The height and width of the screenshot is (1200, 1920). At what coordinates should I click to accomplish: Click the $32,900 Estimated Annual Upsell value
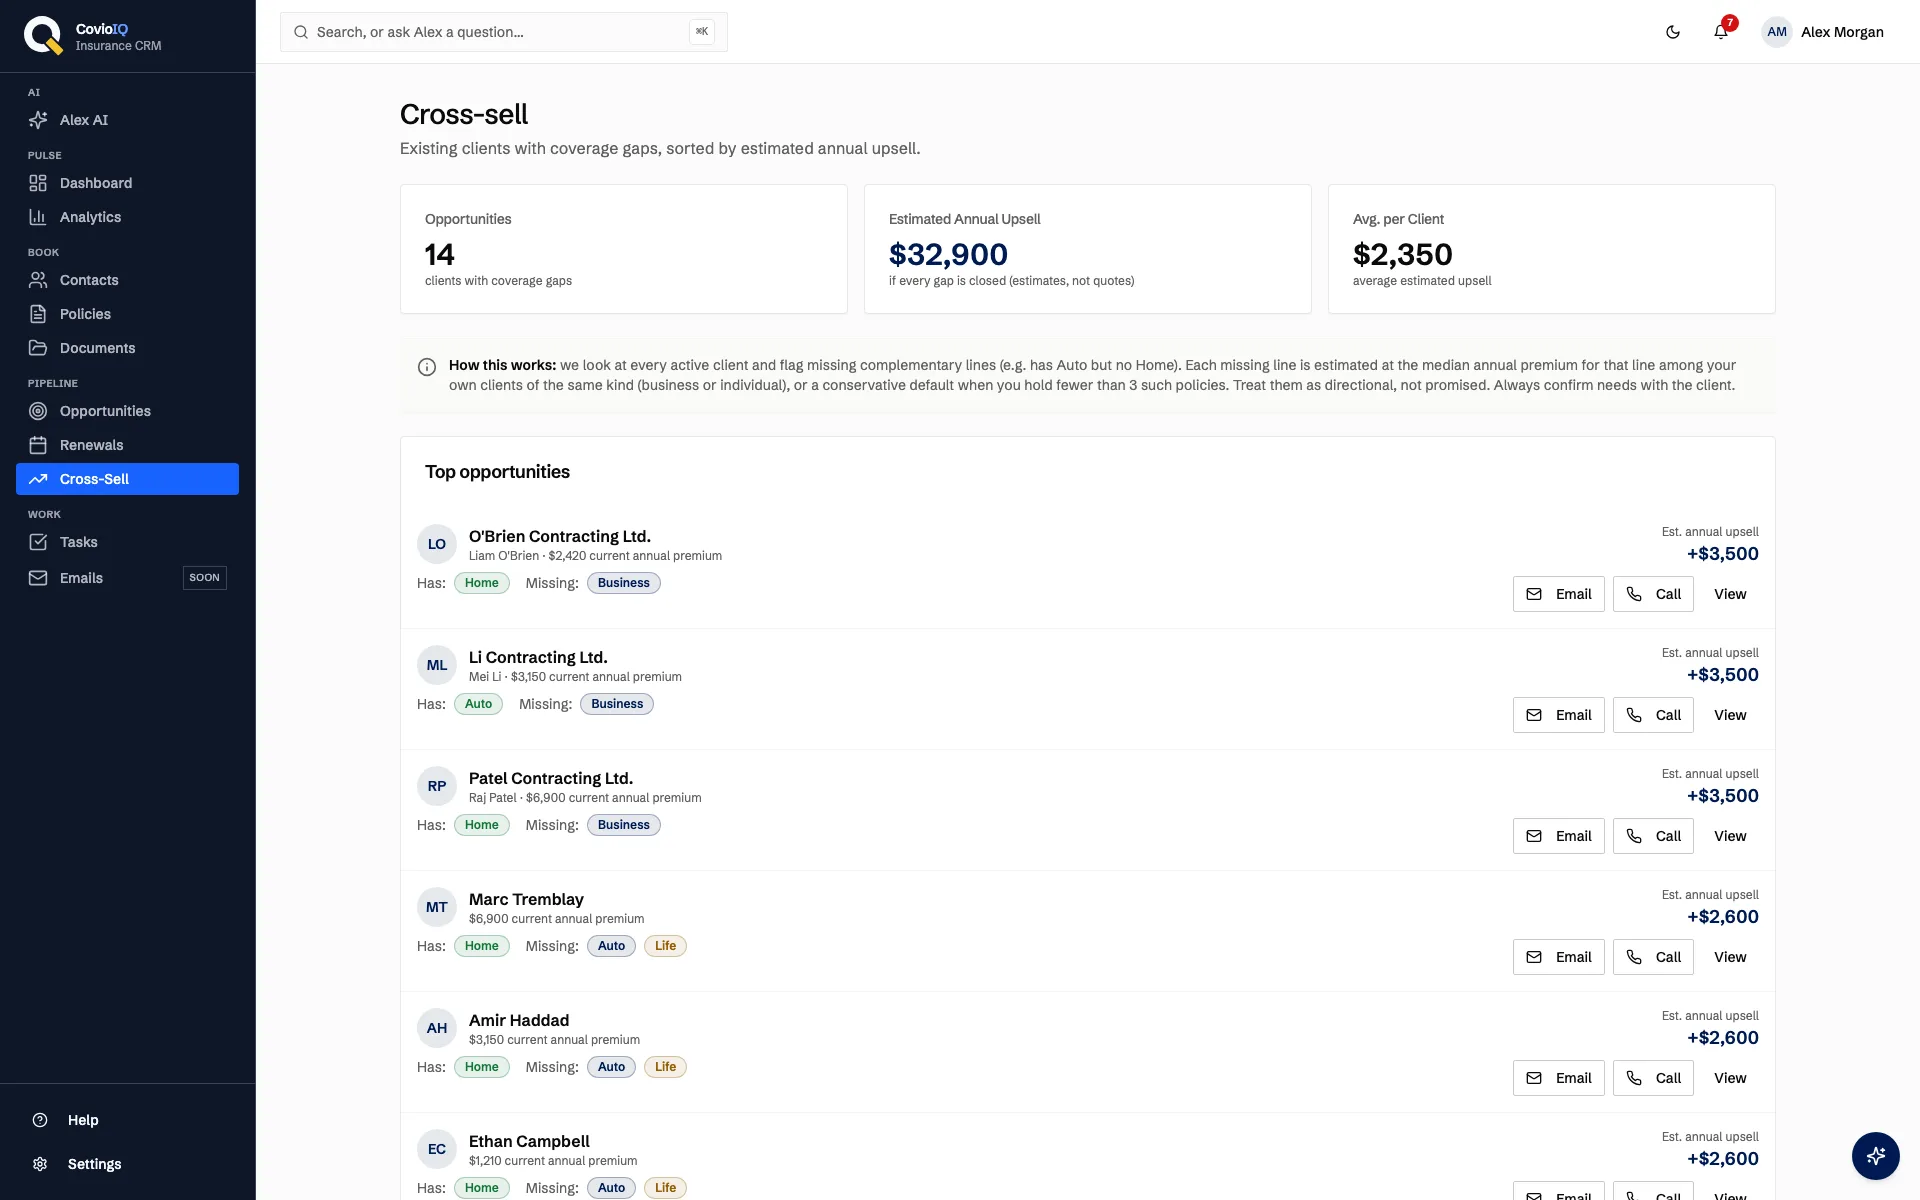point(948,255)
